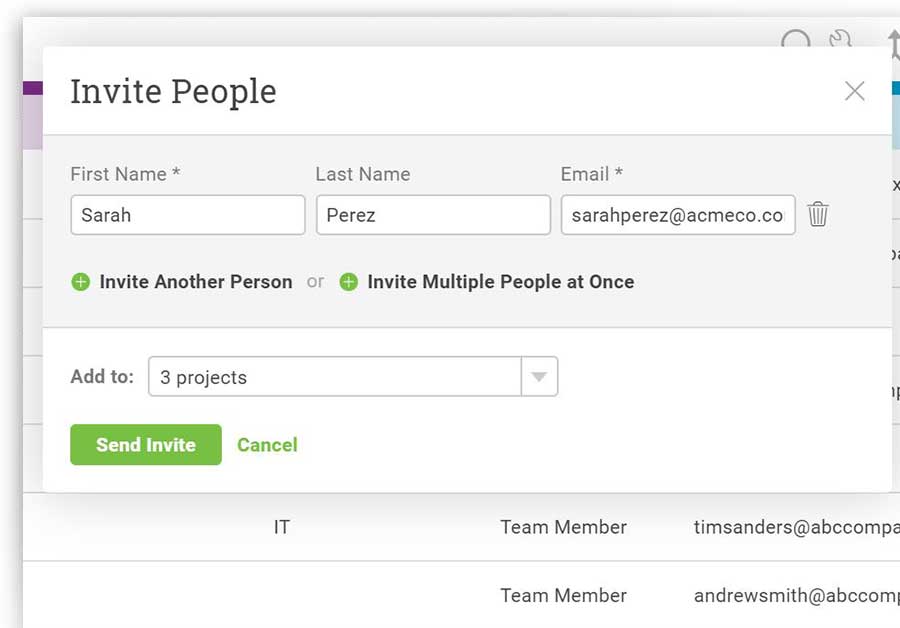The width and height of the screenshot is (900, 628).
Task: Click the search magnifier icon behind the dialog
Action: (796, 39)
